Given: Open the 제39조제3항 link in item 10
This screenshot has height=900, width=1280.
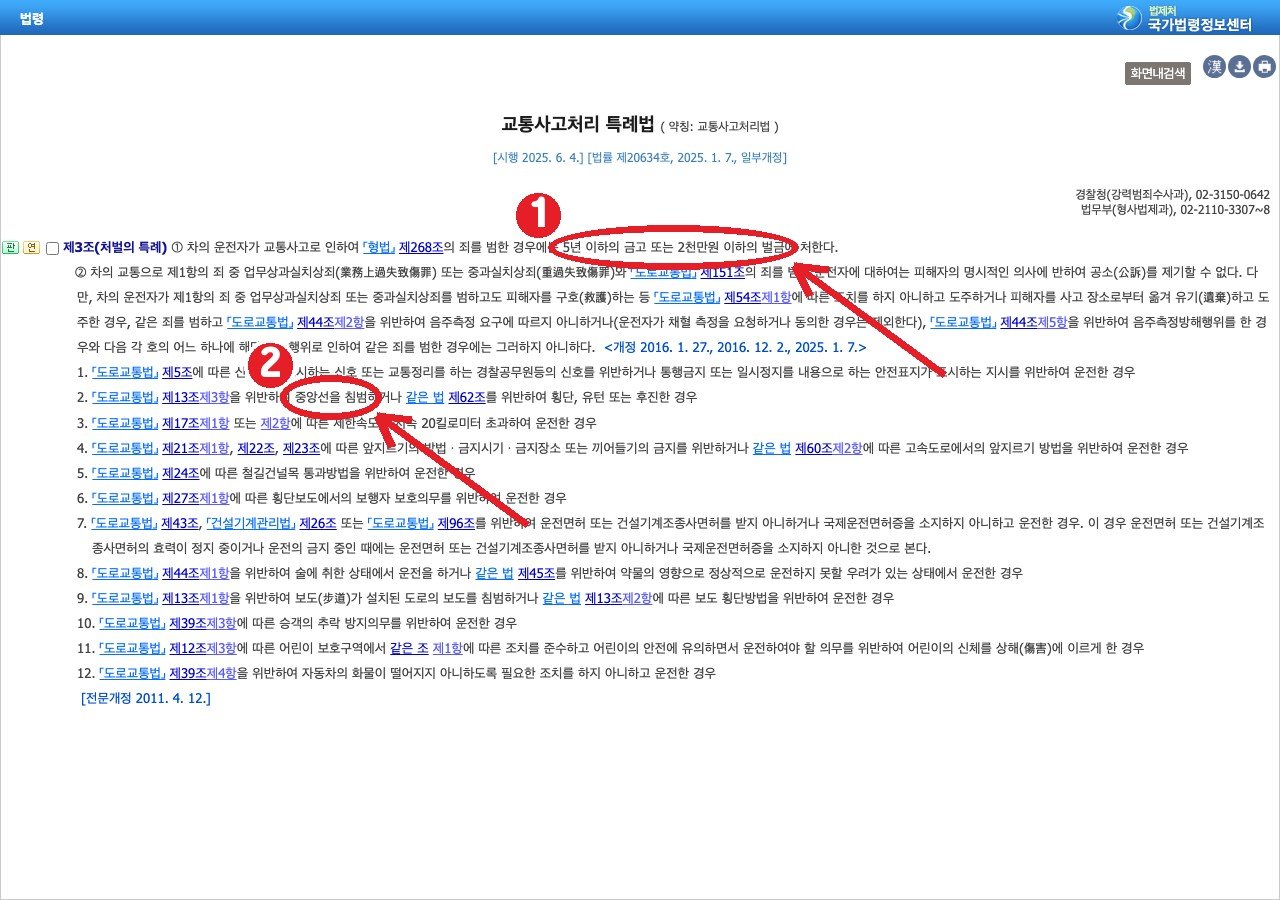Looking at the screenshot, I should [x=201, y=623].
